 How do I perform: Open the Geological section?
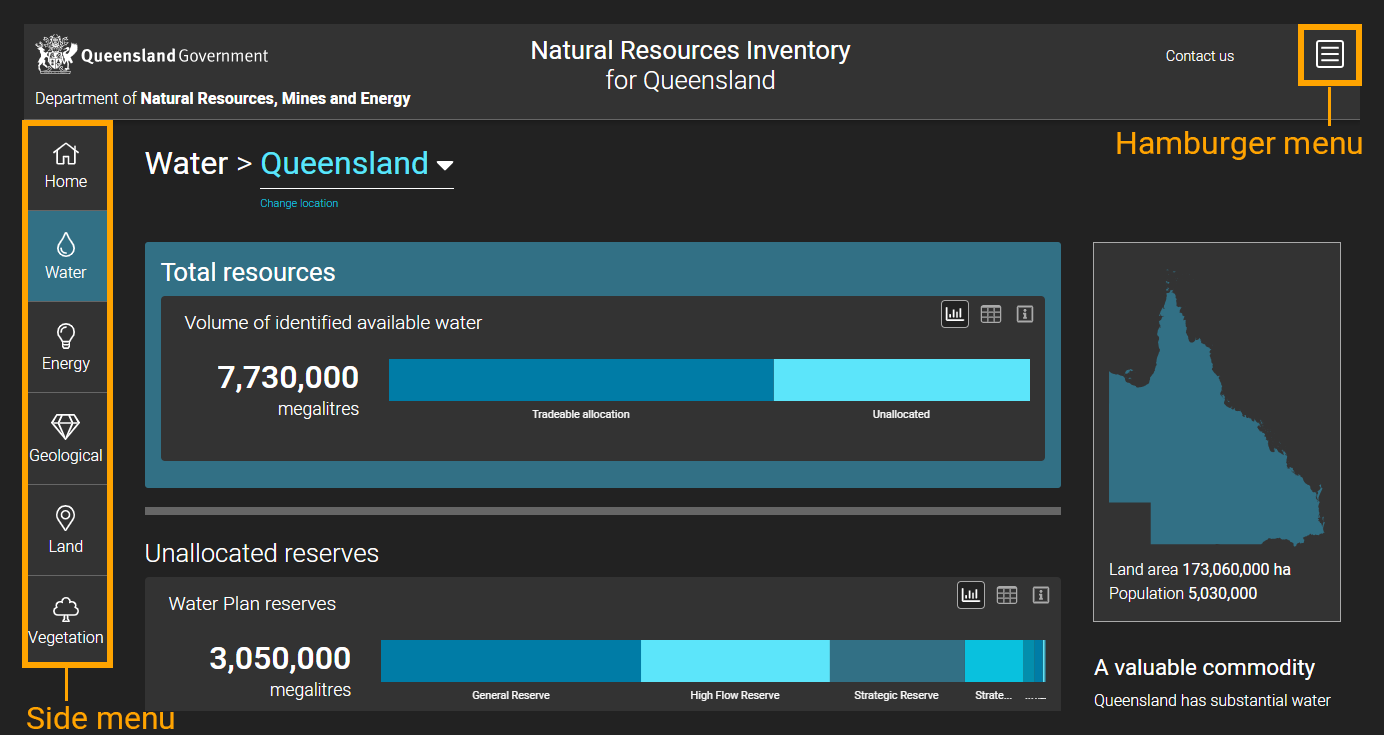pyautogui.click(x=66, y=438)
